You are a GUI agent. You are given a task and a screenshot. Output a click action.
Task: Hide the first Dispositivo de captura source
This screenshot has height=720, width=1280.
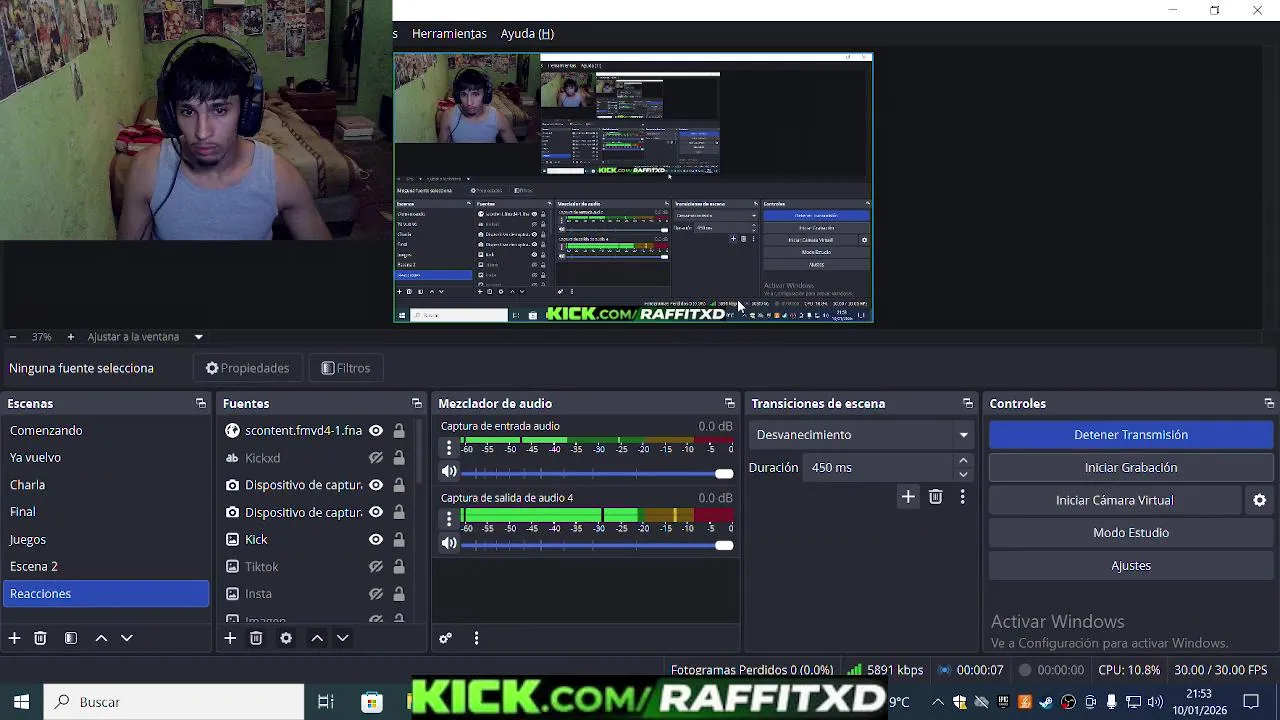coord(376,485)
